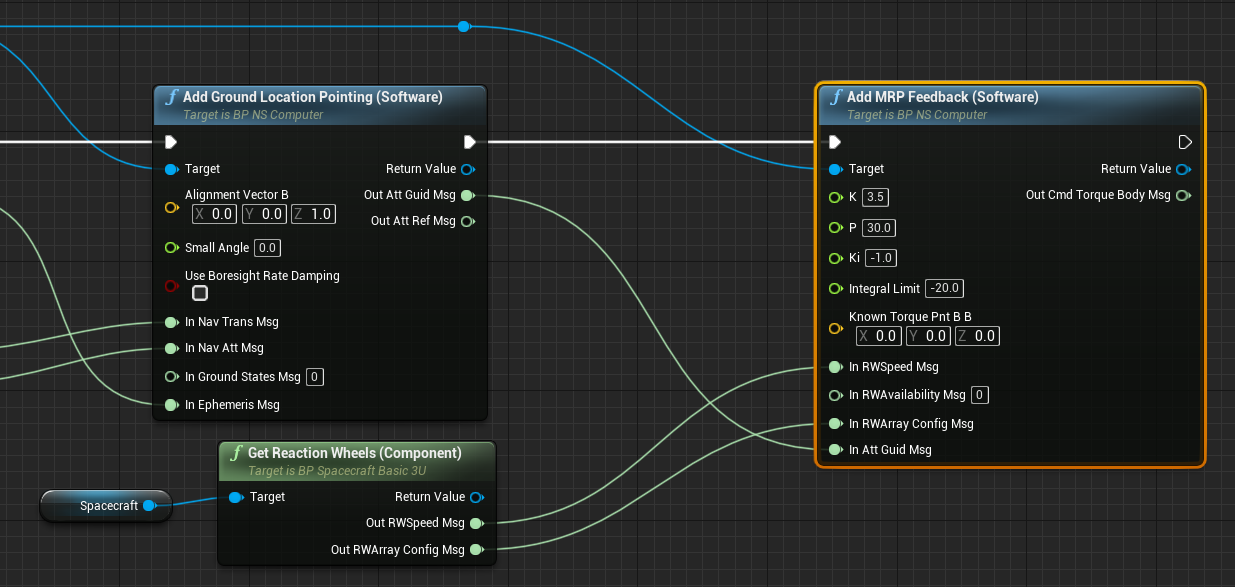The height and width of the screenshot is (587, 1235).
Task: Click the Out RWSpeed Msg output pin
Action: (x=477, y=523)
